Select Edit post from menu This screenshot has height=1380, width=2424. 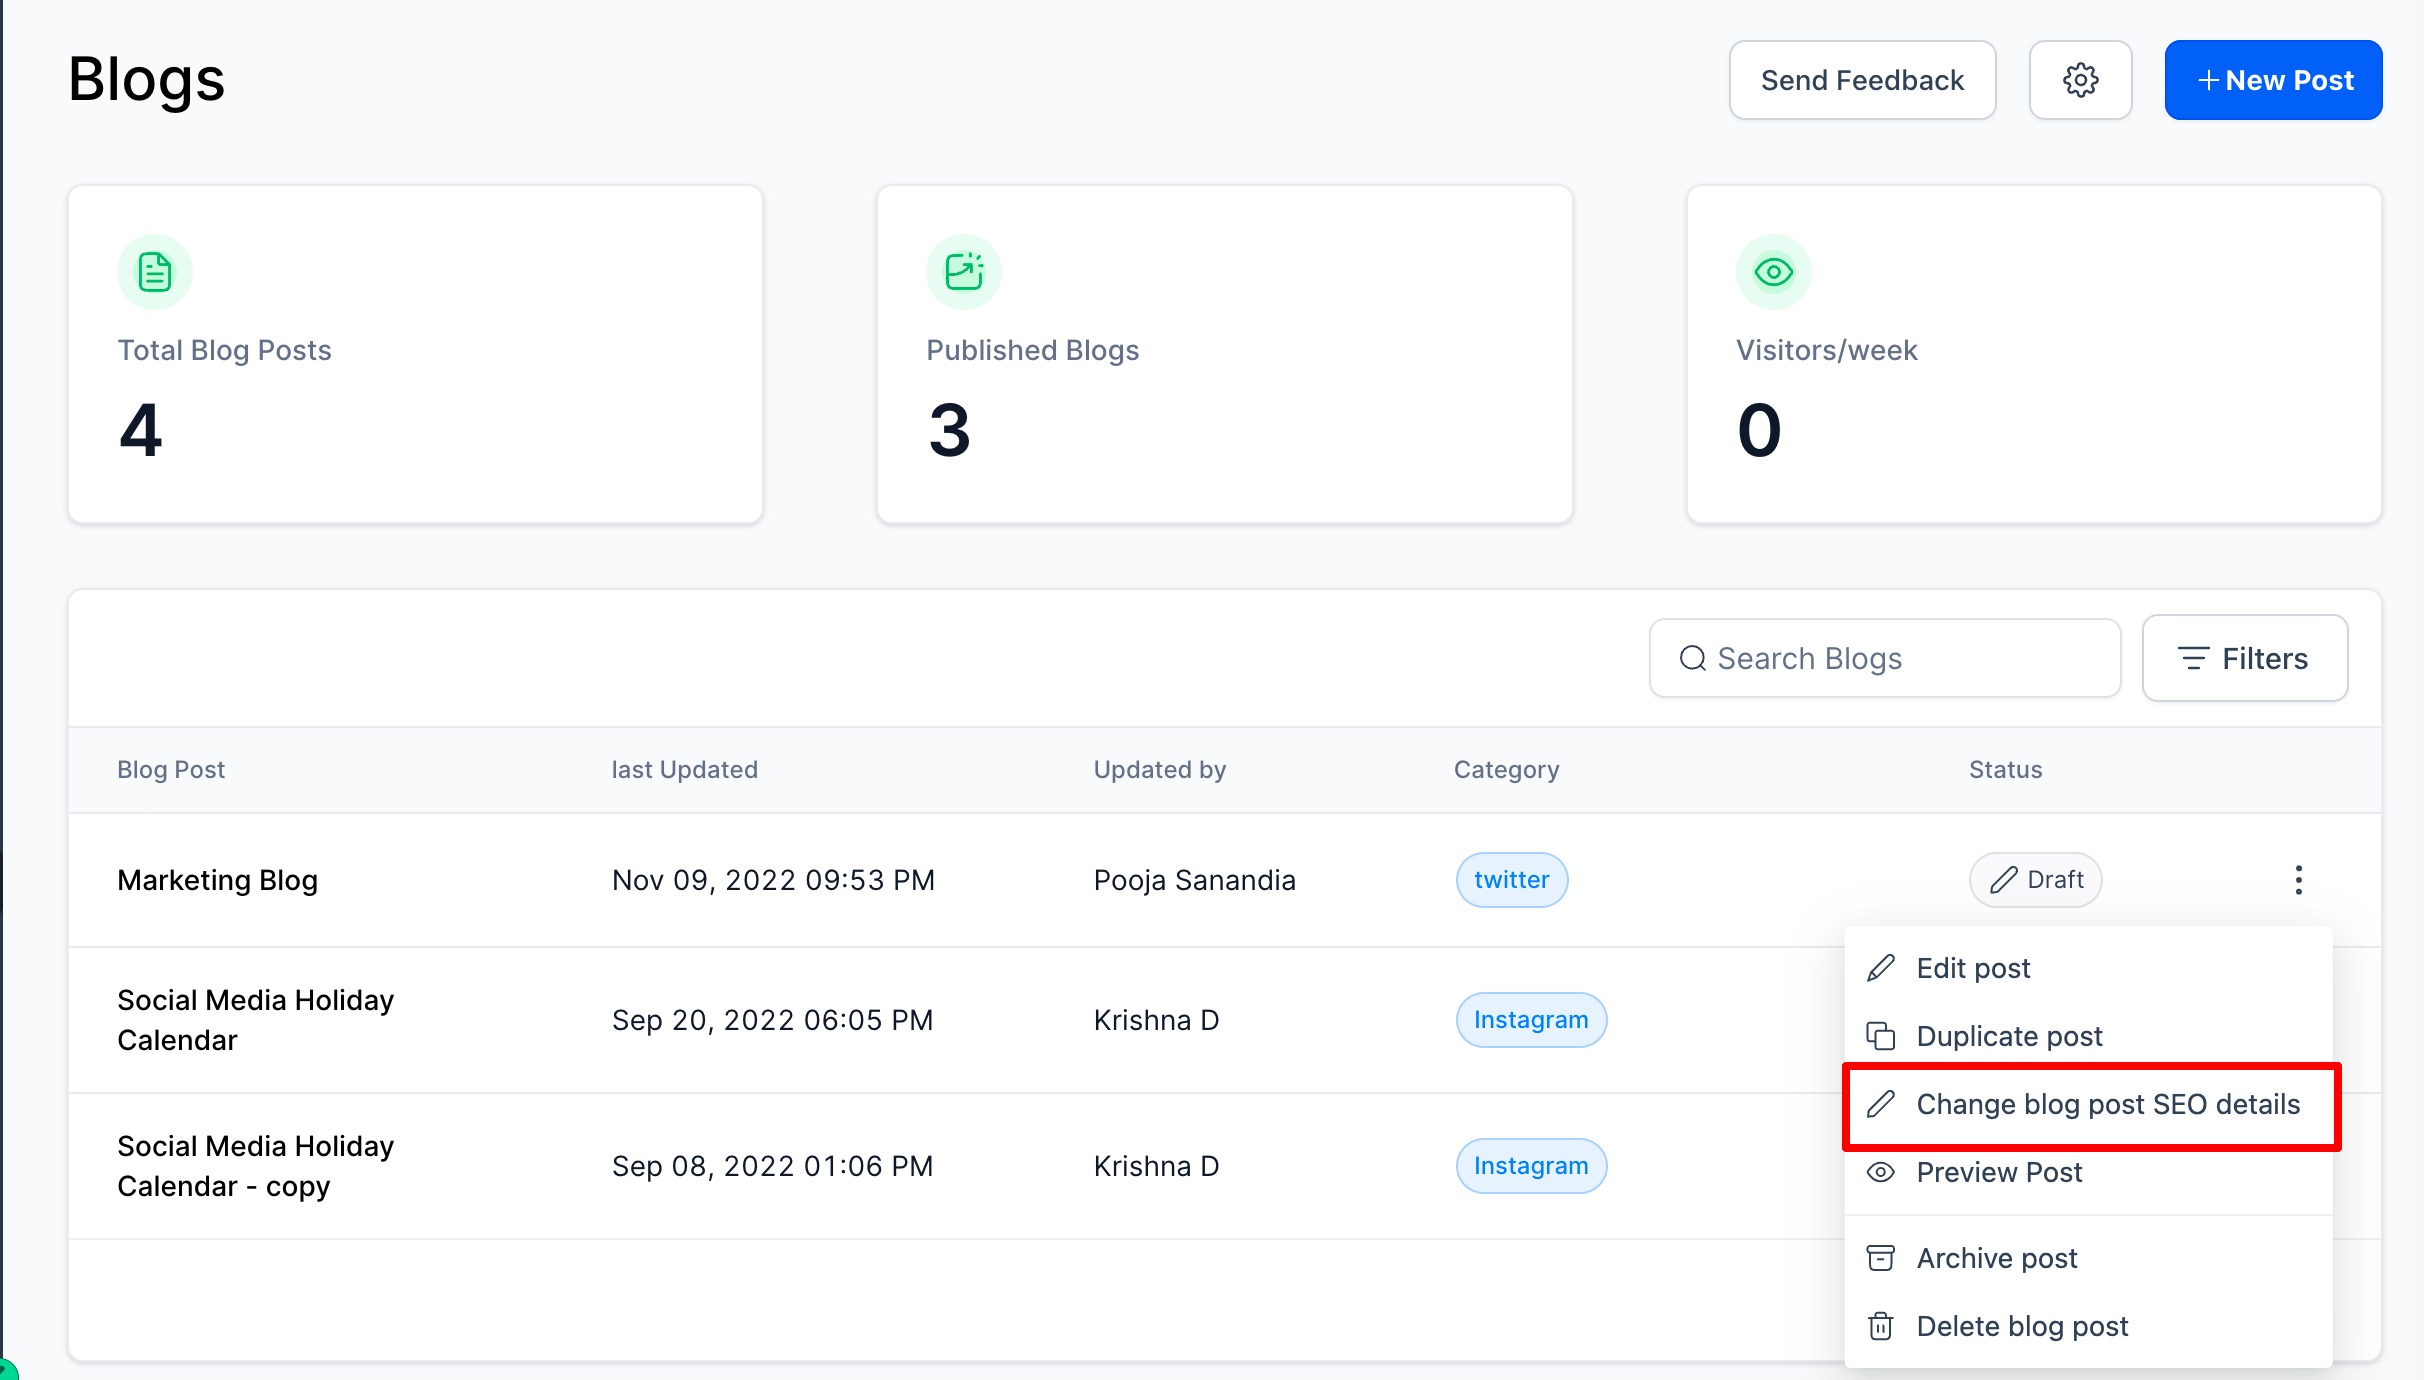click(x=1972, y=968)
